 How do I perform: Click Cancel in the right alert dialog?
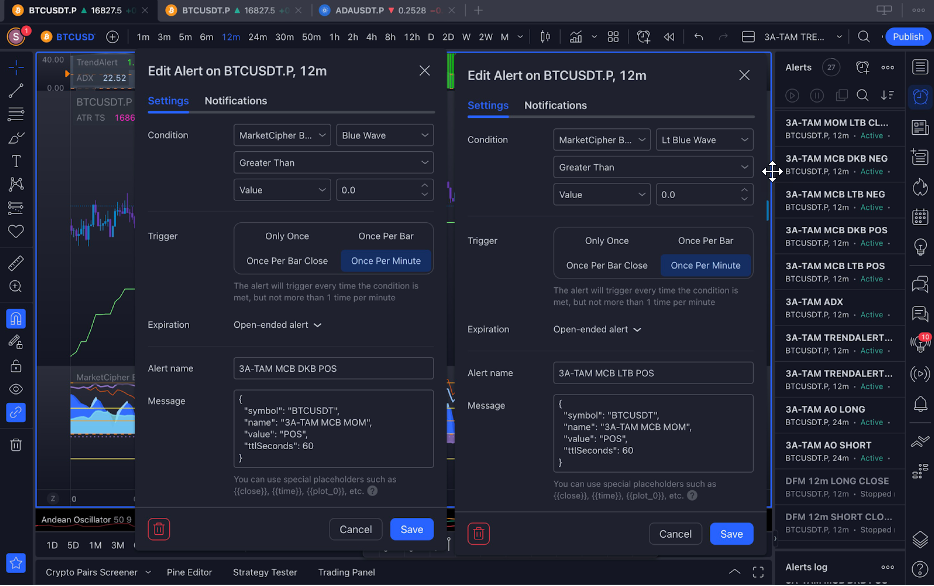pyautogui.click(x=675, y=534)
